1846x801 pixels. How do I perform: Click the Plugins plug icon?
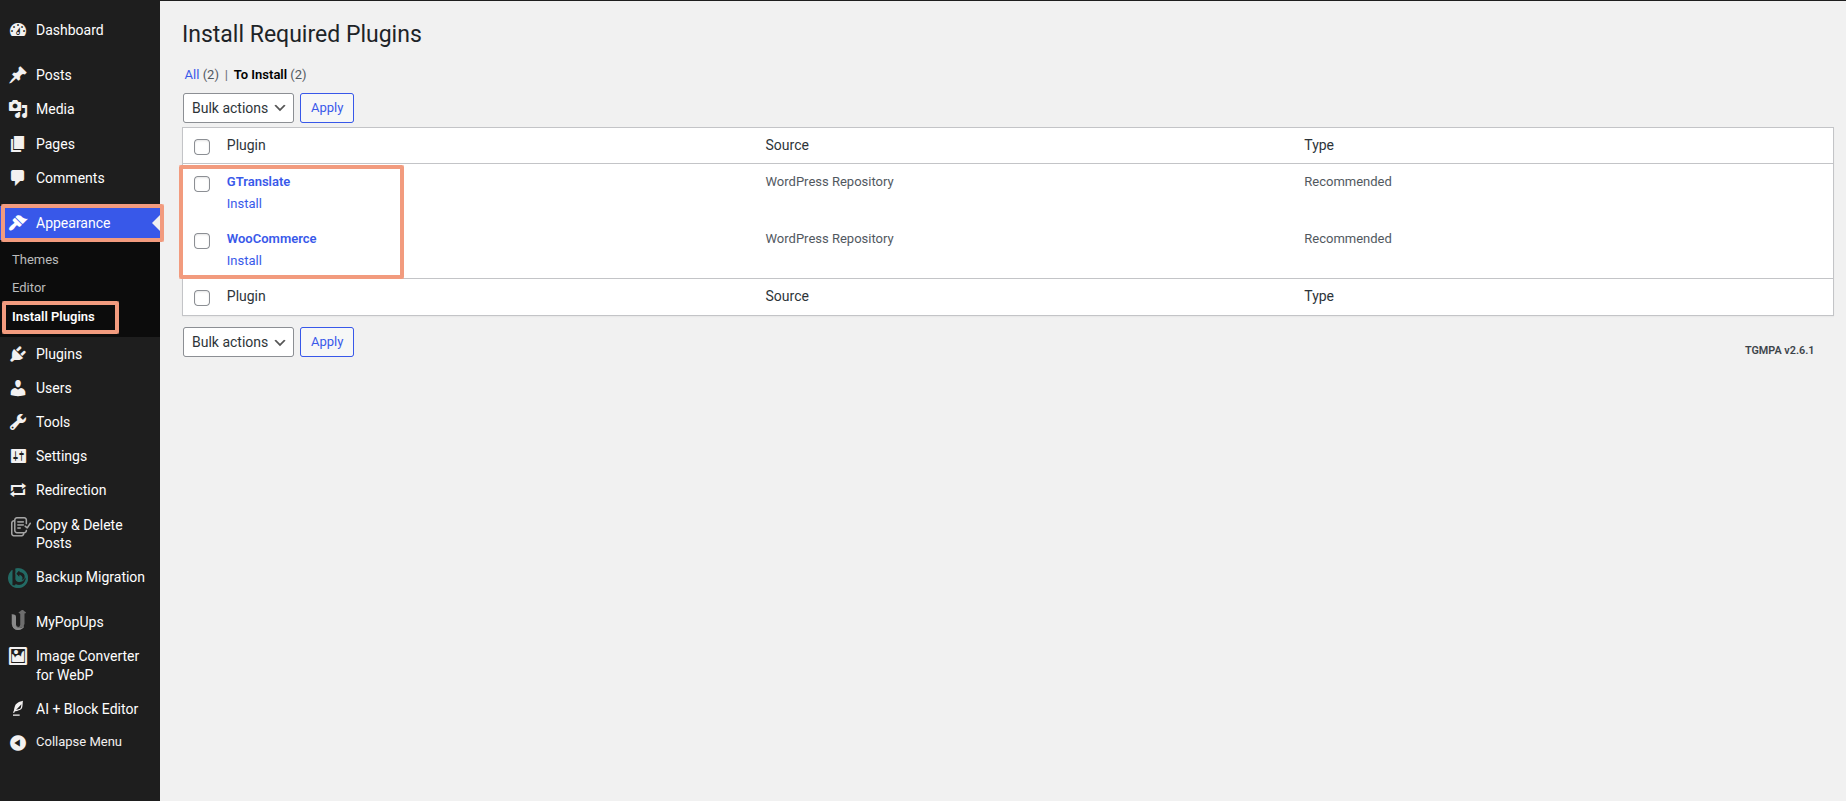18,354
